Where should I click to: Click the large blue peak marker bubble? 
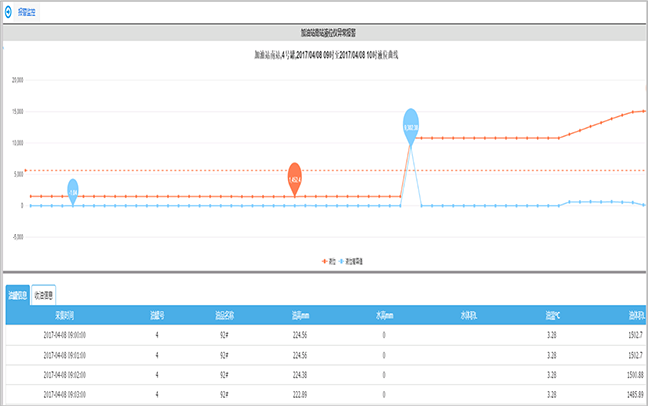[411, 125]
